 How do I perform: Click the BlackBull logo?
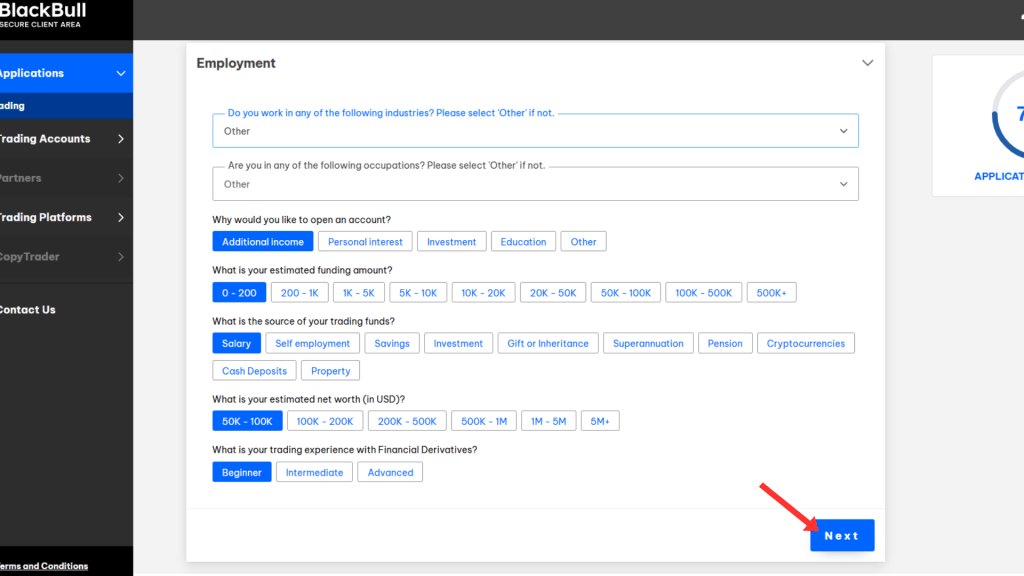(x=45, y=13)
